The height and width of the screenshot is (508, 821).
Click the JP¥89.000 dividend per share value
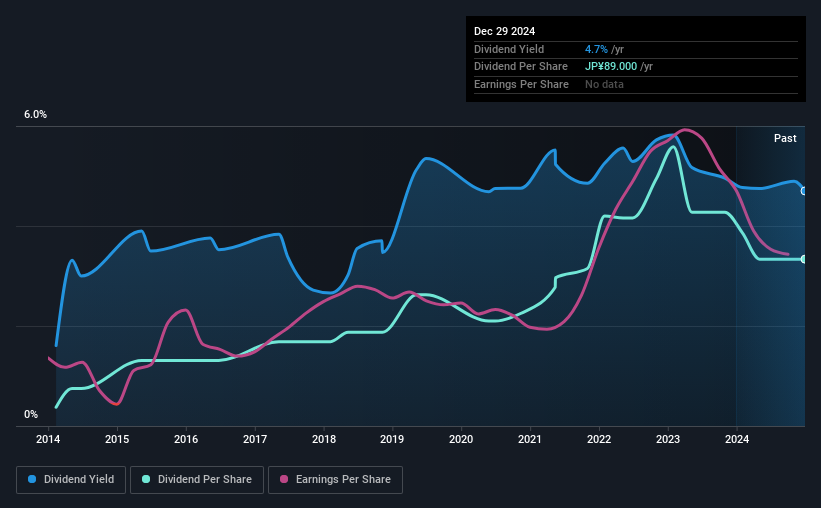tap(611, 67)
